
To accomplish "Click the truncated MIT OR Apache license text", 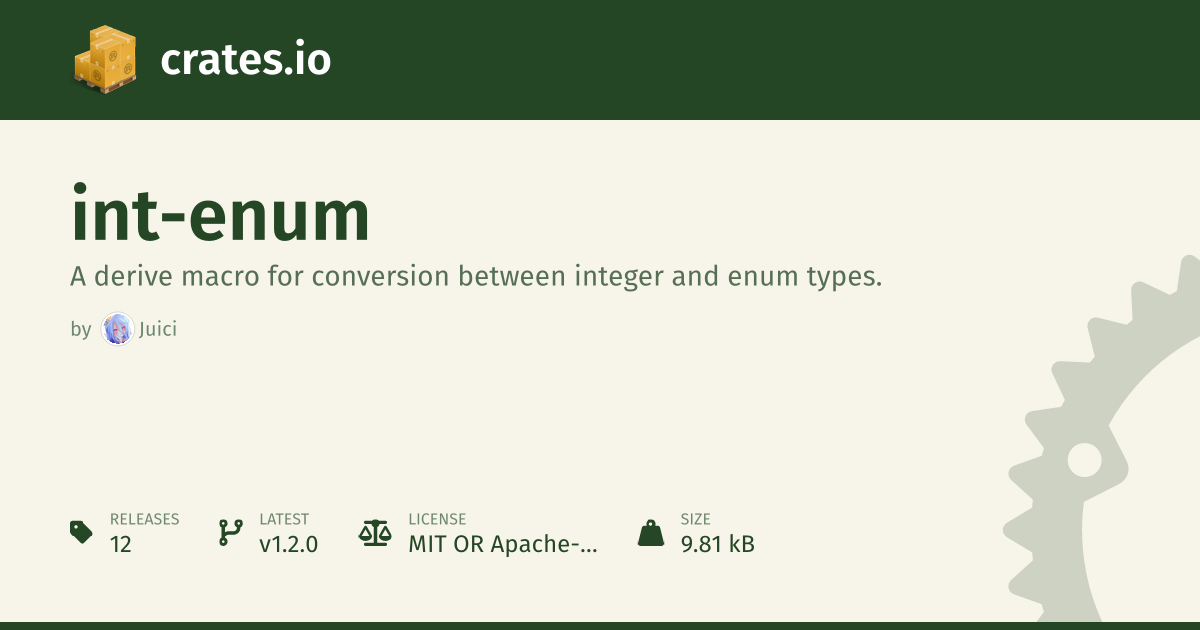I will [x=503, y=545].
